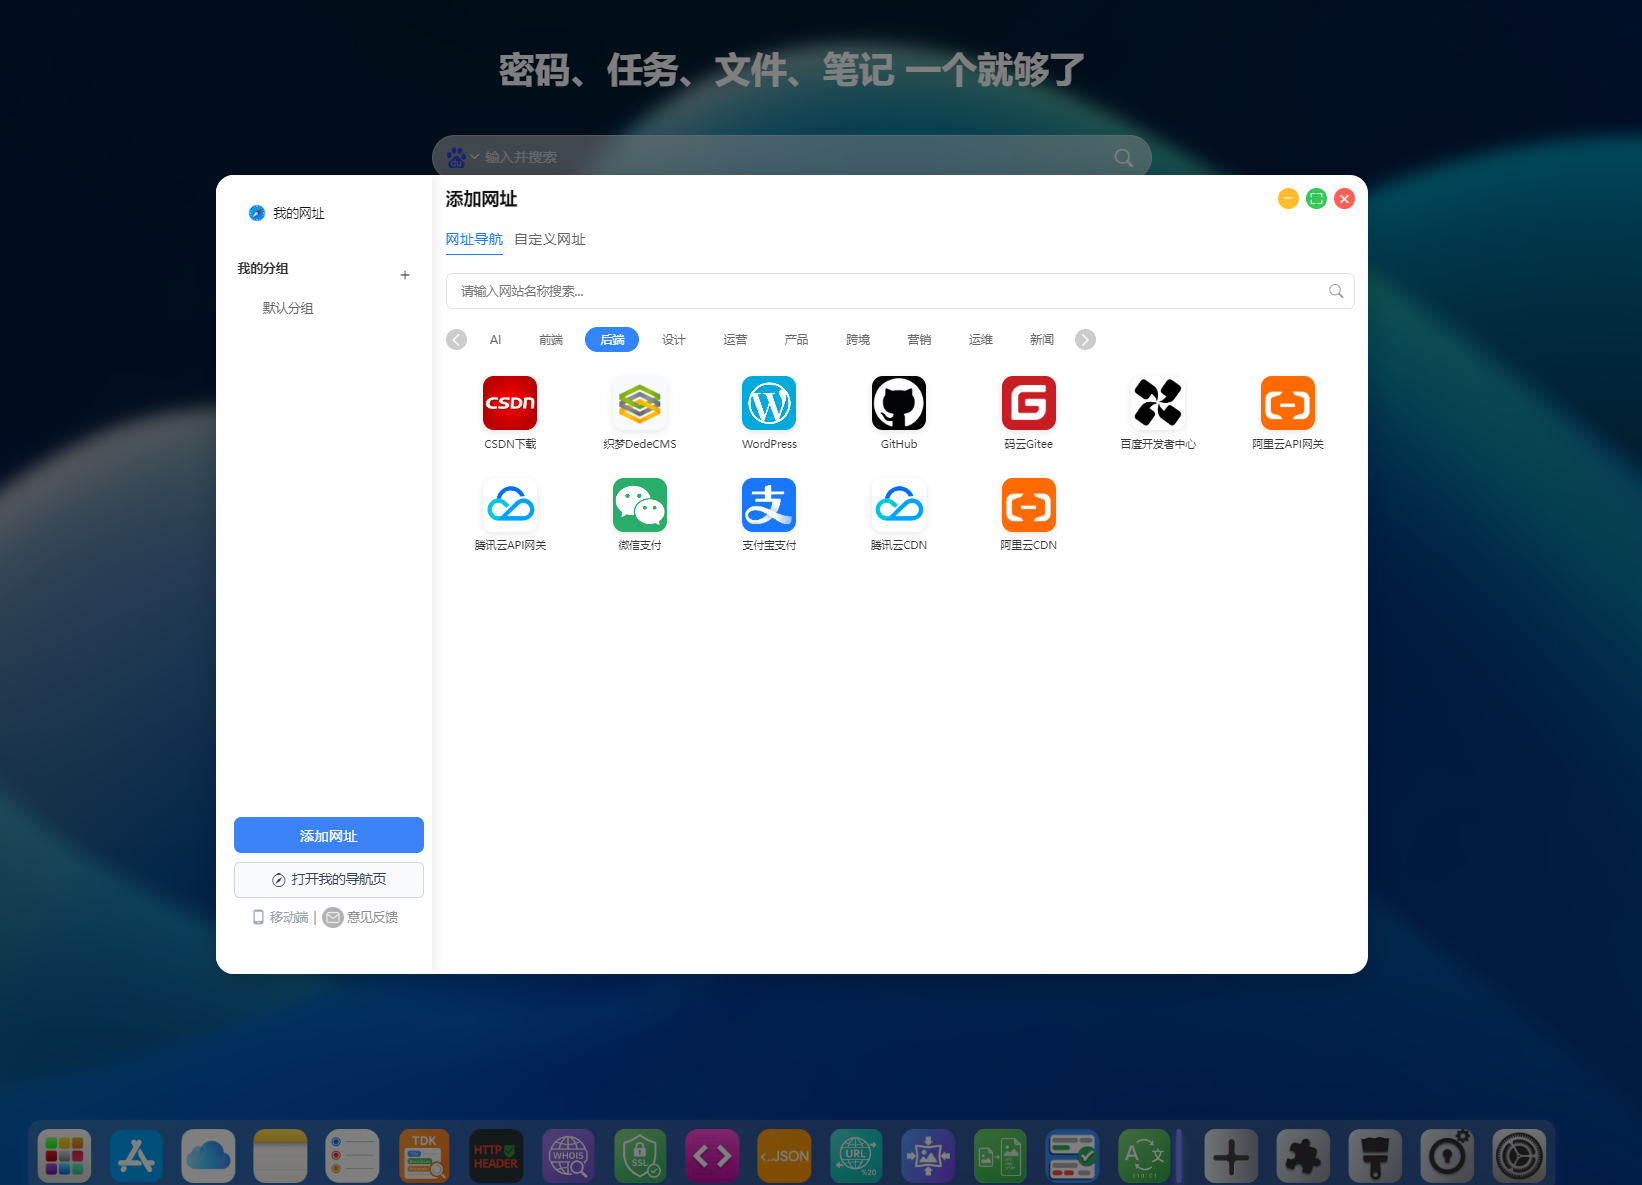Viewport: 1642px width, 1185px height.
Task: Launch the HTTP Header tool in dock
Action: pyautogui.click(x=496, y=1156)
